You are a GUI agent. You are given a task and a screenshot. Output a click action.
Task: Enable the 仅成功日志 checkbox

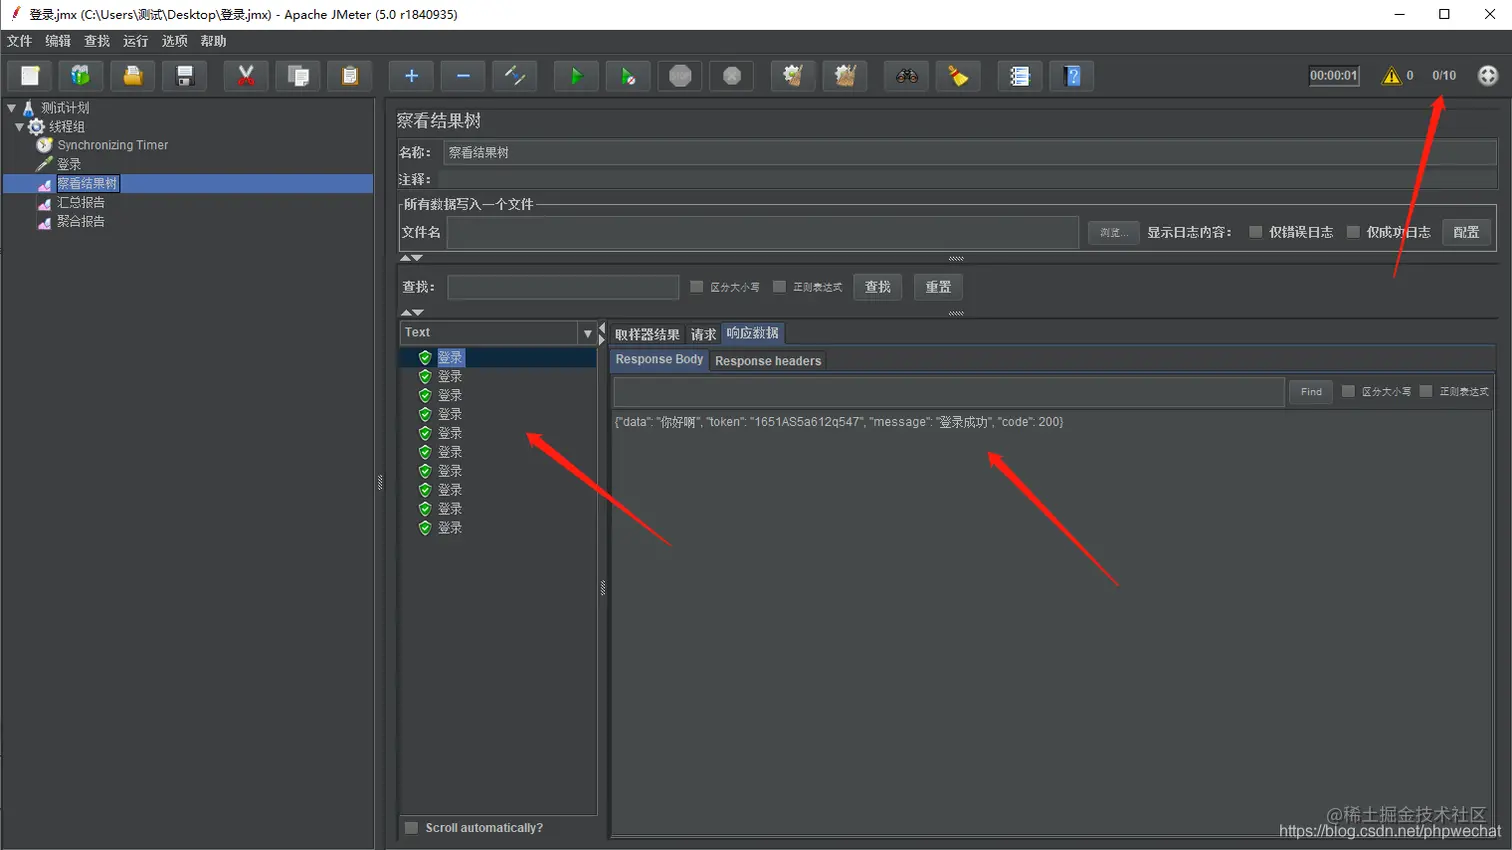1353,232
